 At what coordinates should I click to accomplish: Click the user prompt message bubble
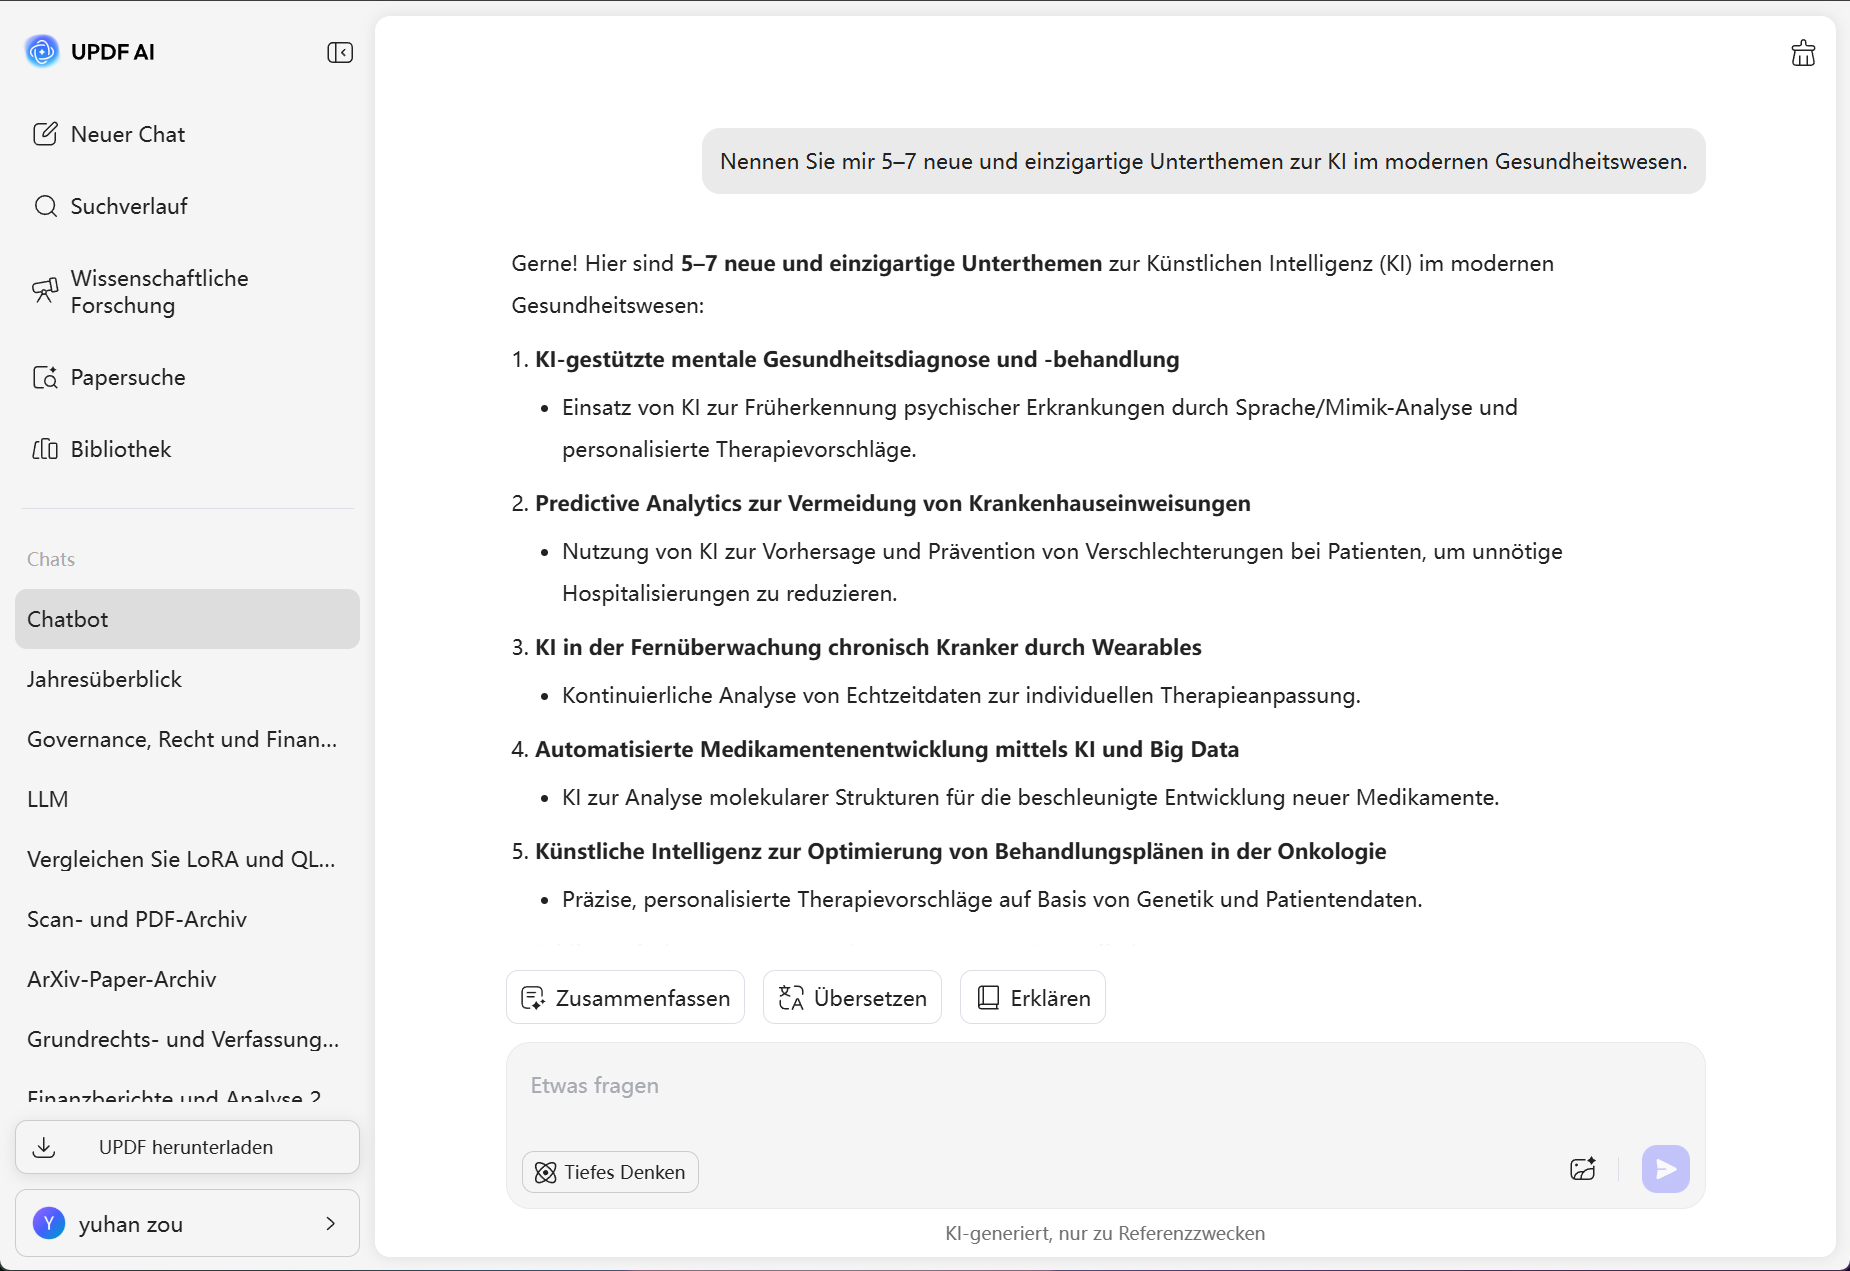pos(1204,161)
